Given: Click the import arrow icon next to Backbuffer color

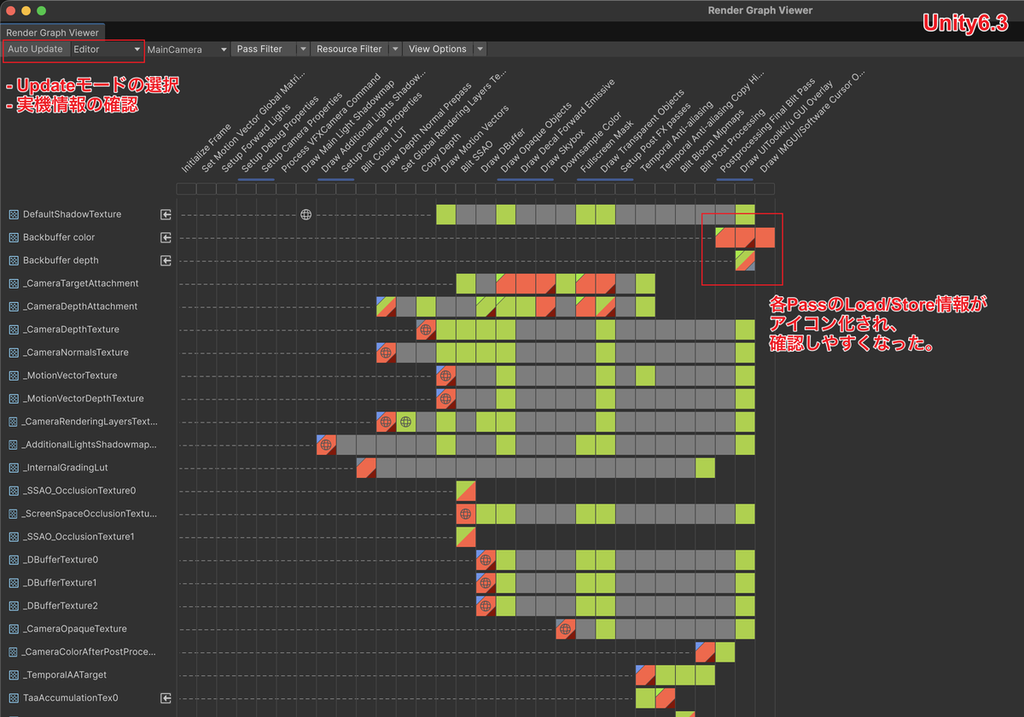Looking at the screenshot, I should point(166,237).
